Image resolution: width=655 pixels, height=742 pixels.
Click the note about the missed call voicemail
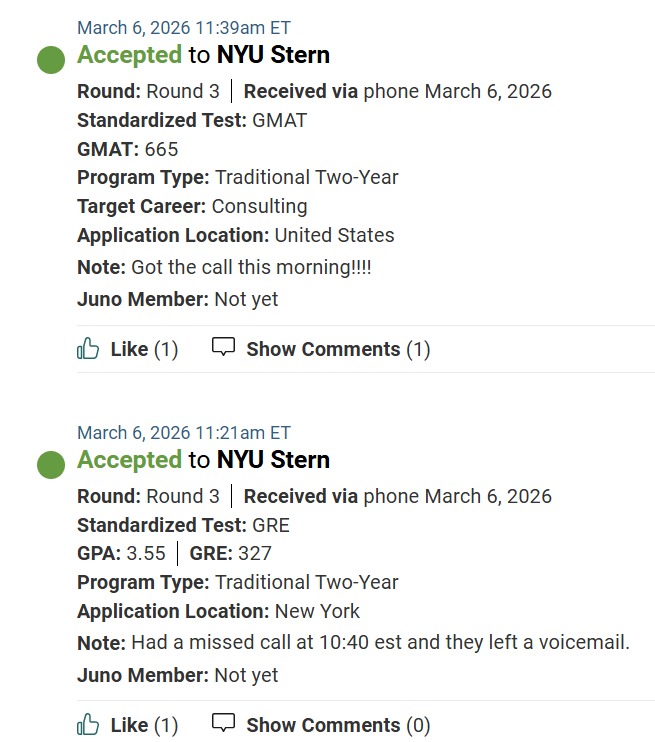point(380,642)
